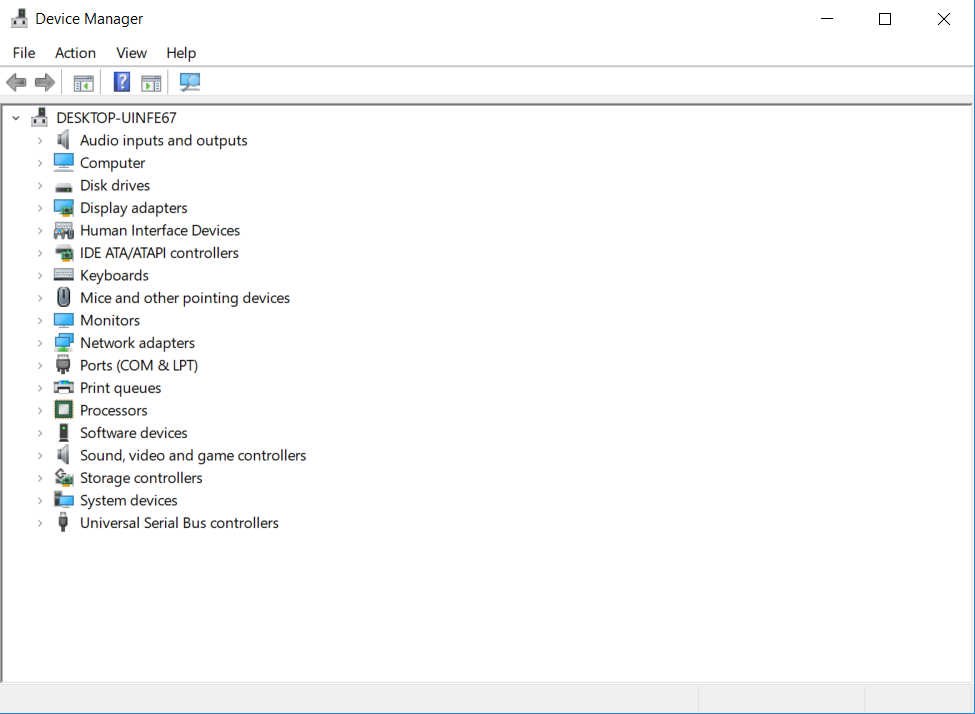Click the Processors chip icon
This screenshot has width=975, height=714.
(x=63, y=410)
